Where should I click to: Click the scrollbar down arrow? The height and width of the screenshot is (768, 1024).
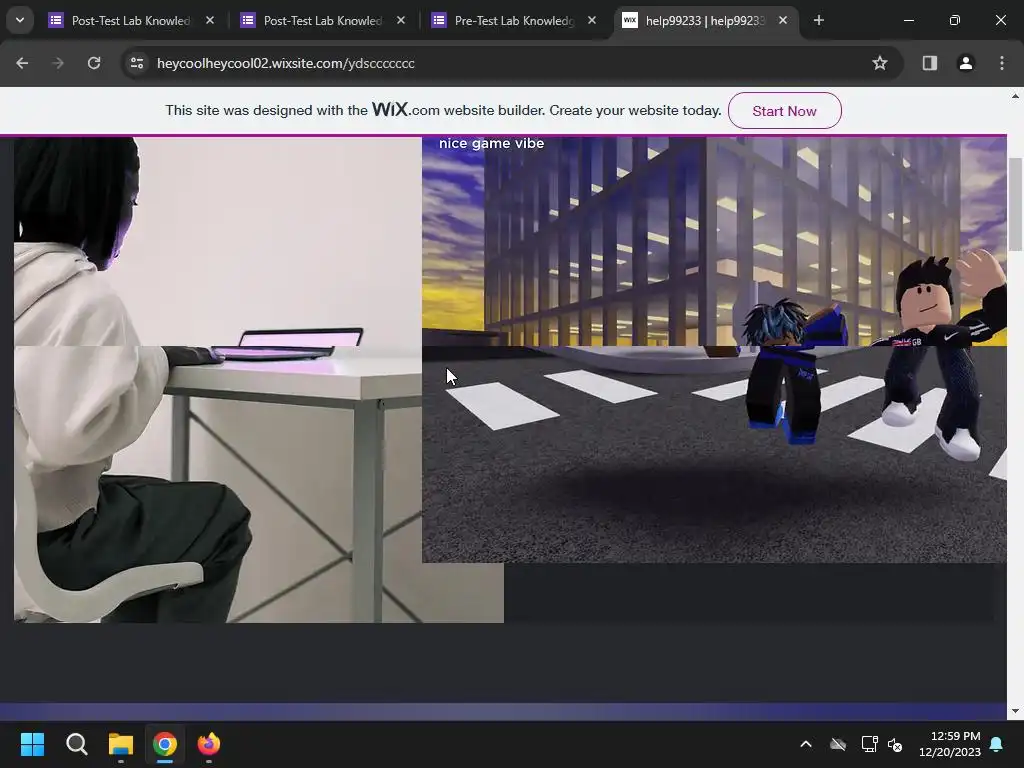[x=1015, y=711]
